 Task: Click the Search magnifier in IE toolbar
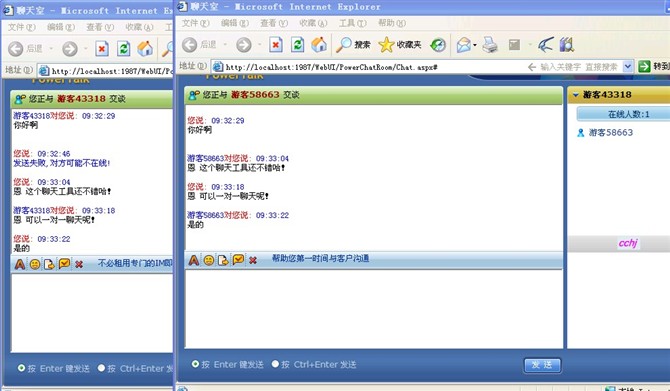[353, 44]
